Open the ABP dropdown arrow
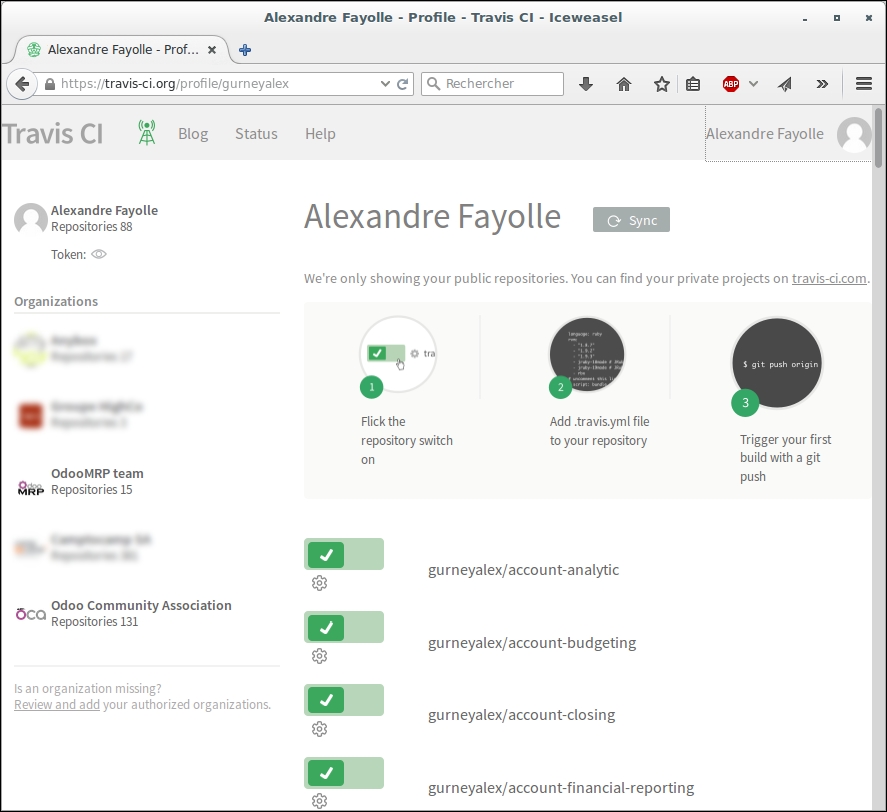Screen dimensions: 887x812 [x=753, y=84]
